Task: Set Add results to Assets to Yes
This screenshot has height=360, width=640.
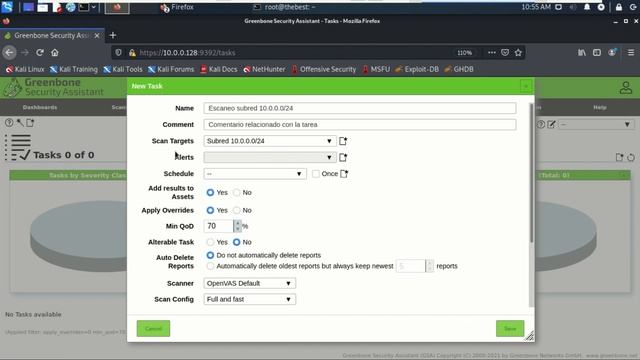Action: click(x=210, y=192)
